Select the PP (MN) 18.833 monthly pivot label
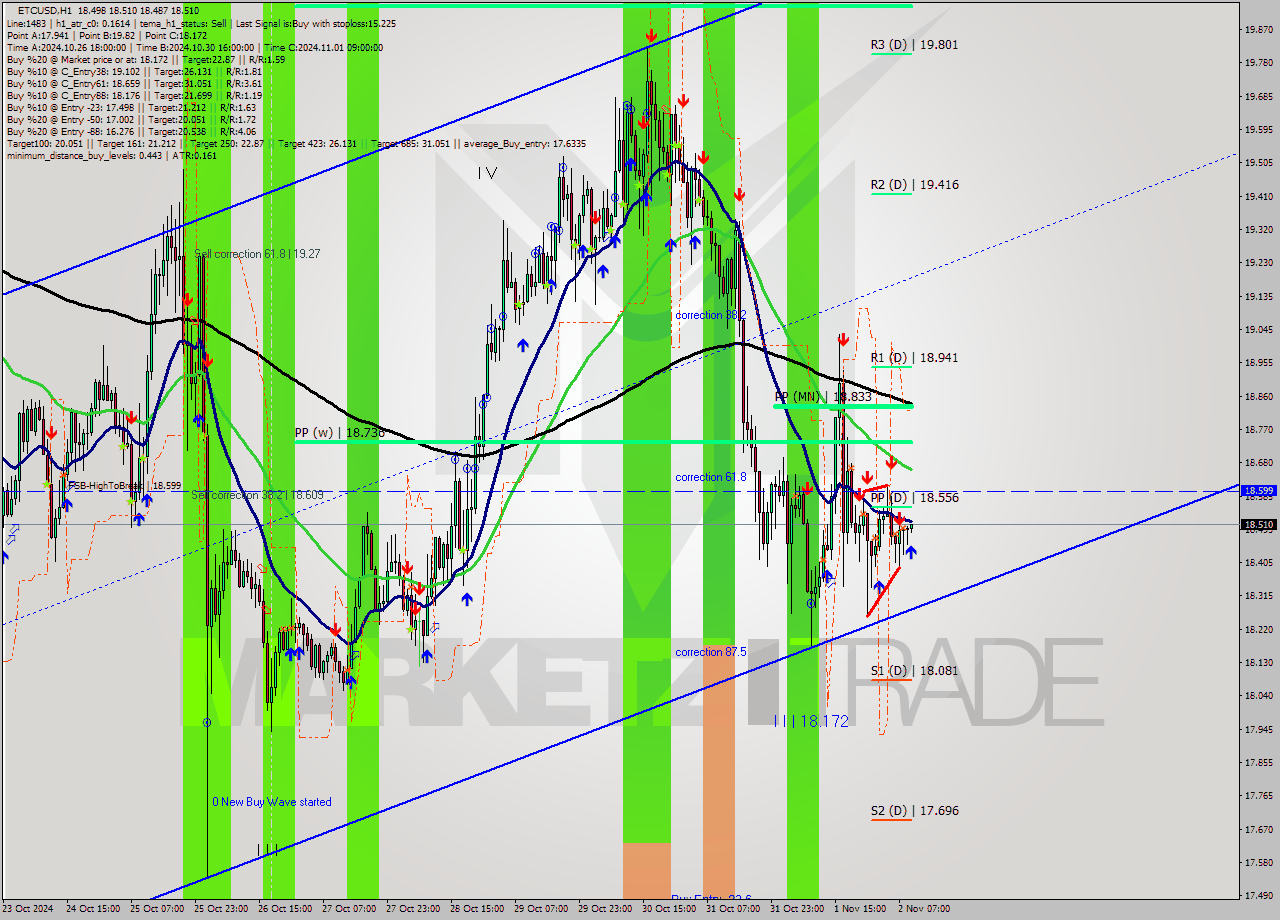 [823, 397]
